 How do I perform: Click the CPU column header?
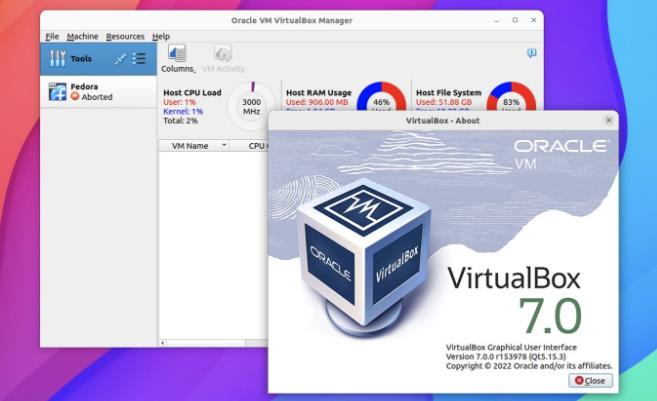[x=249, y=145]
